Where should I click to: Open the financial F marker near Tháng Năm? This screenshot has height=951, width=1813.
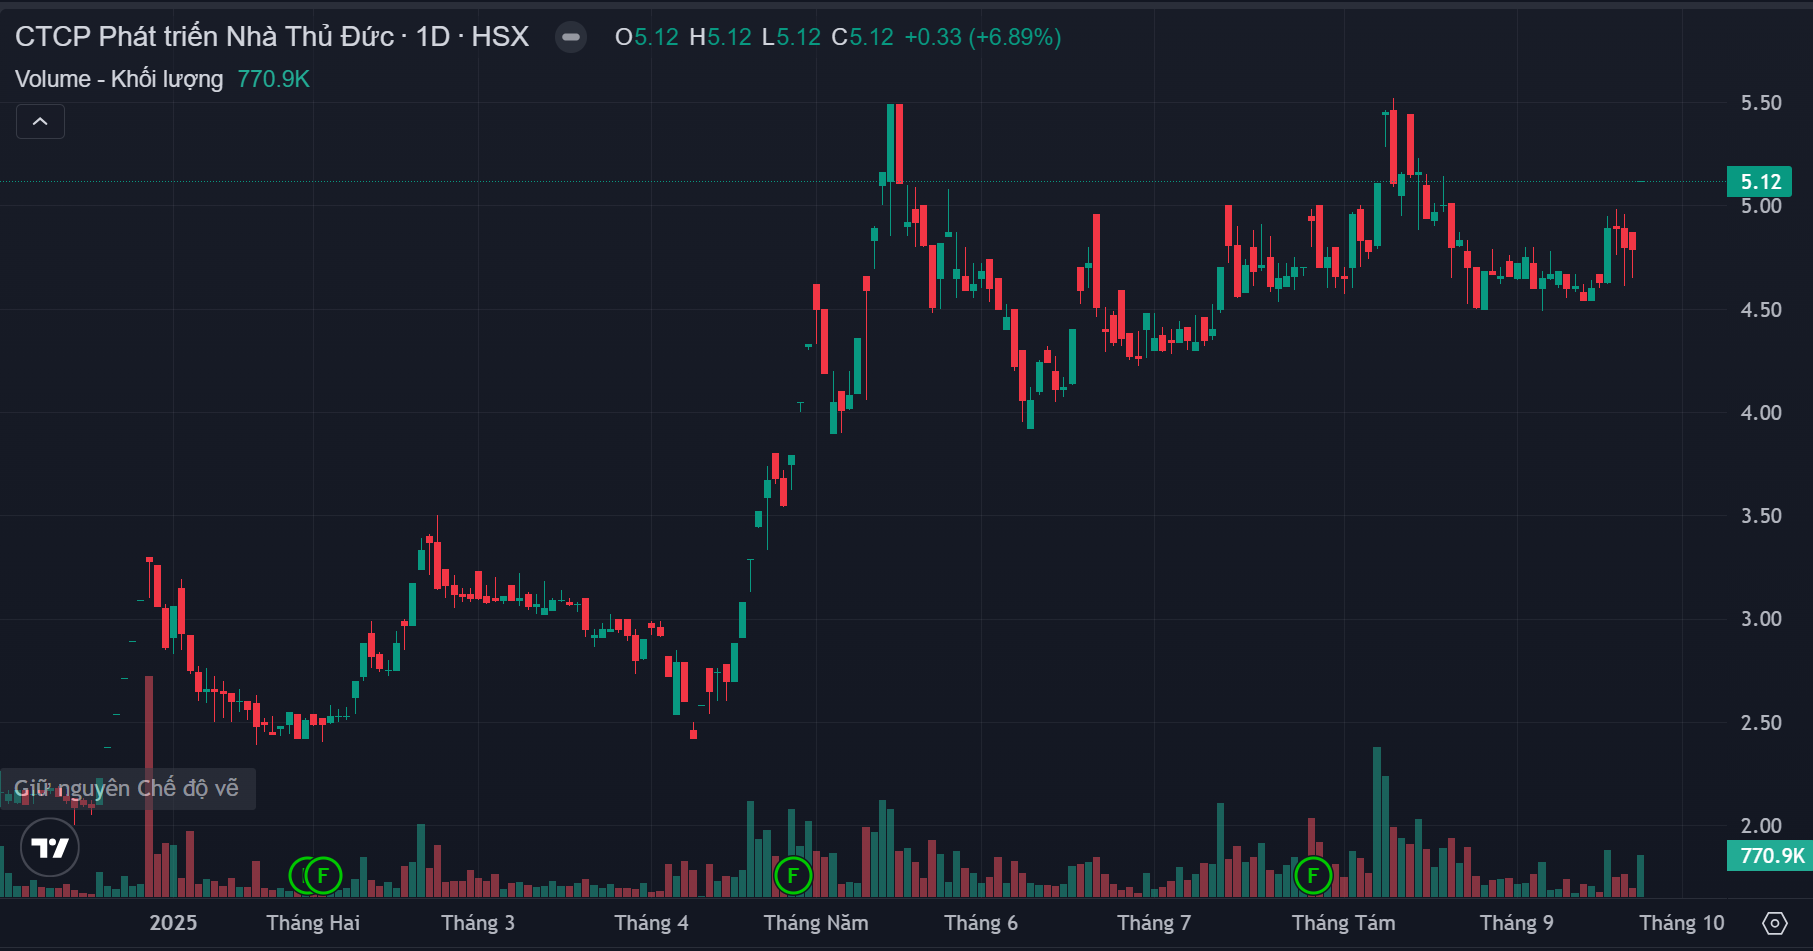793,876
